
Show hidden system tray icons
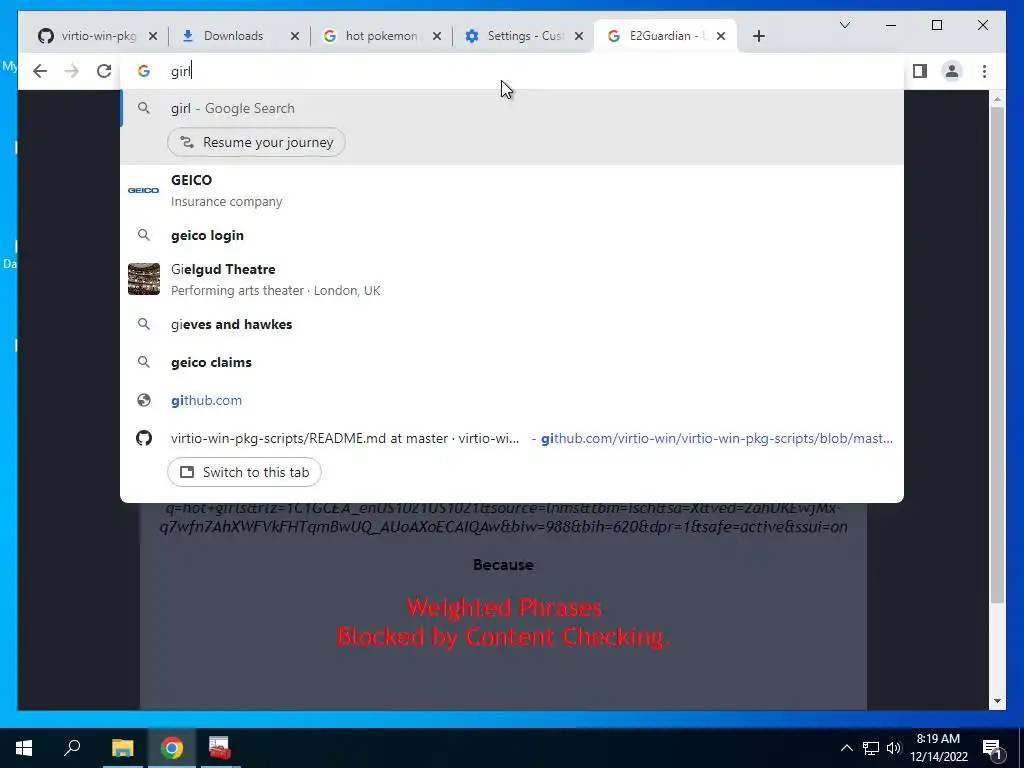coord(846,748)
